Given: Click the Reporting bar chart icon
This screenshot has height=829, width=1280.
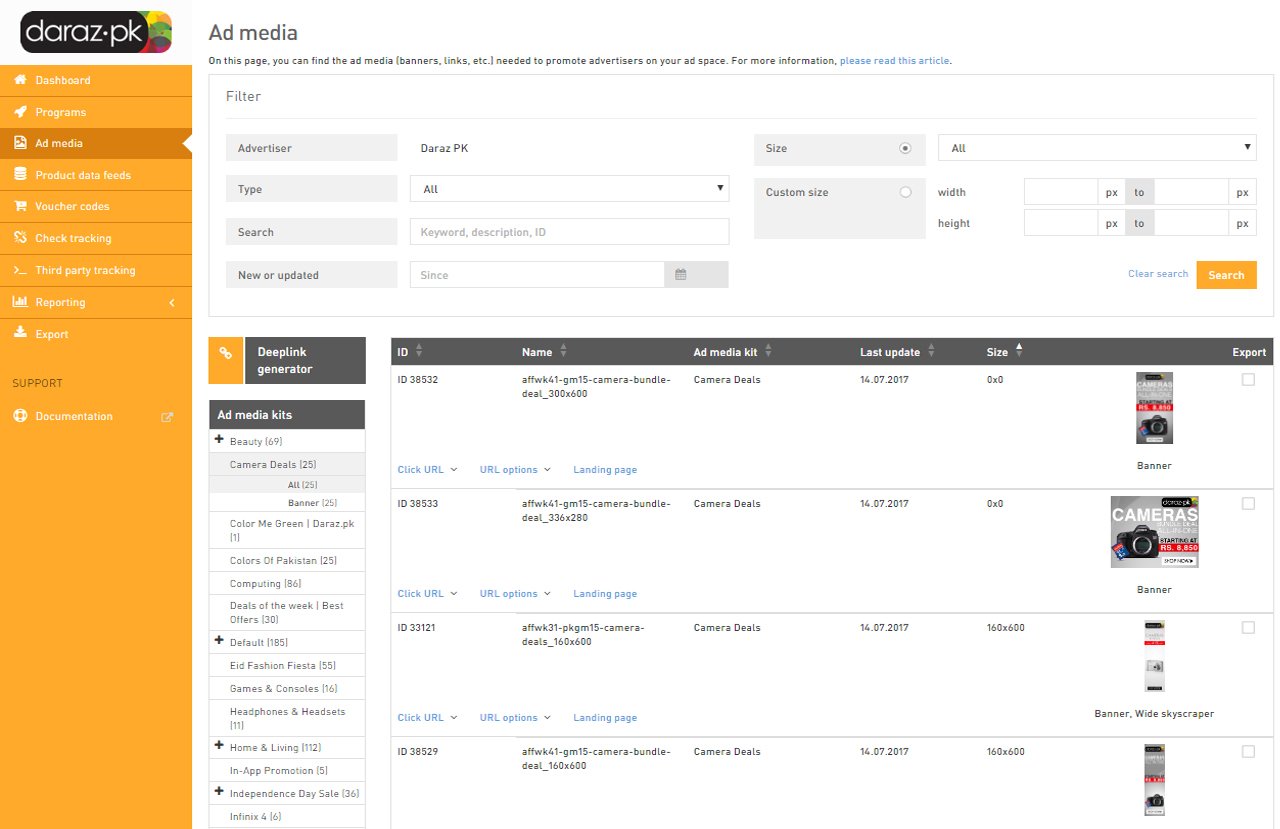Looking at the screenshot, I should pos(20,302).
